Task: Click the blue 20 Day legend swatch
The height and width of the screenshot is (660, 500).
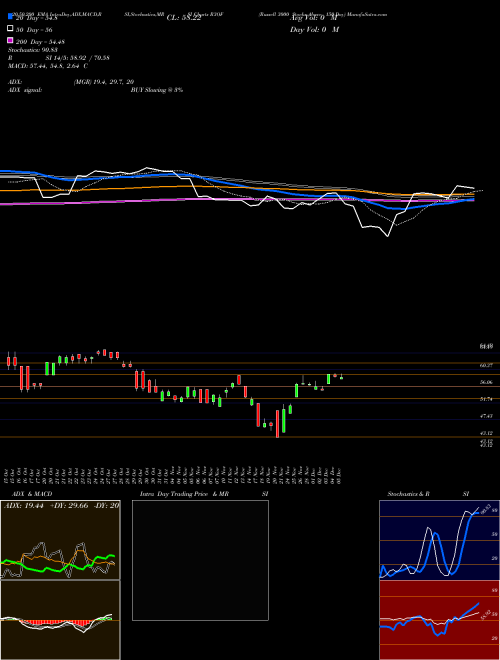Action: [x=10, y=16]
